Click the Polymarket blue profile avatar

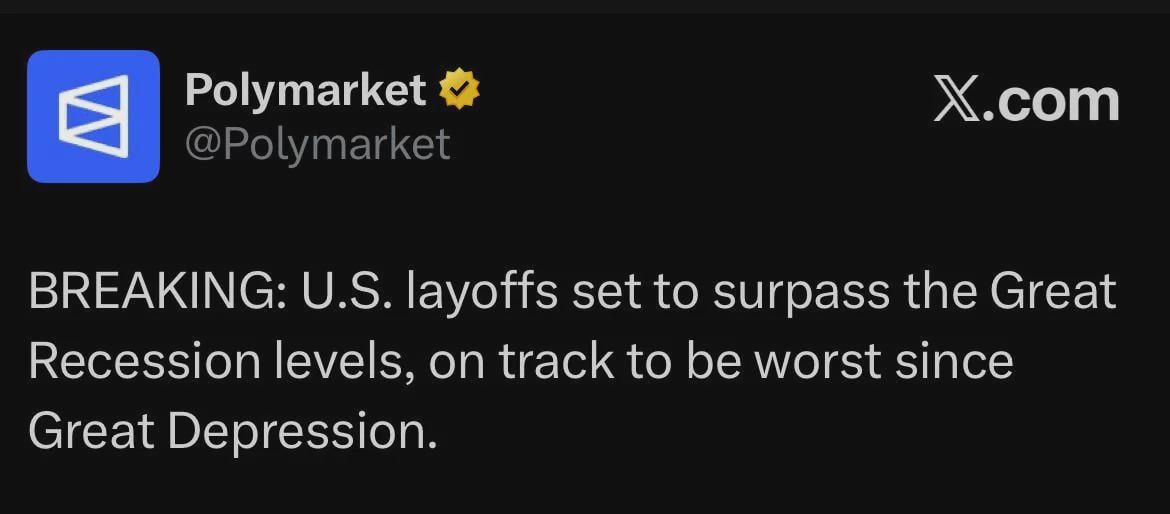pyautogui.click(x=93, y=116)
